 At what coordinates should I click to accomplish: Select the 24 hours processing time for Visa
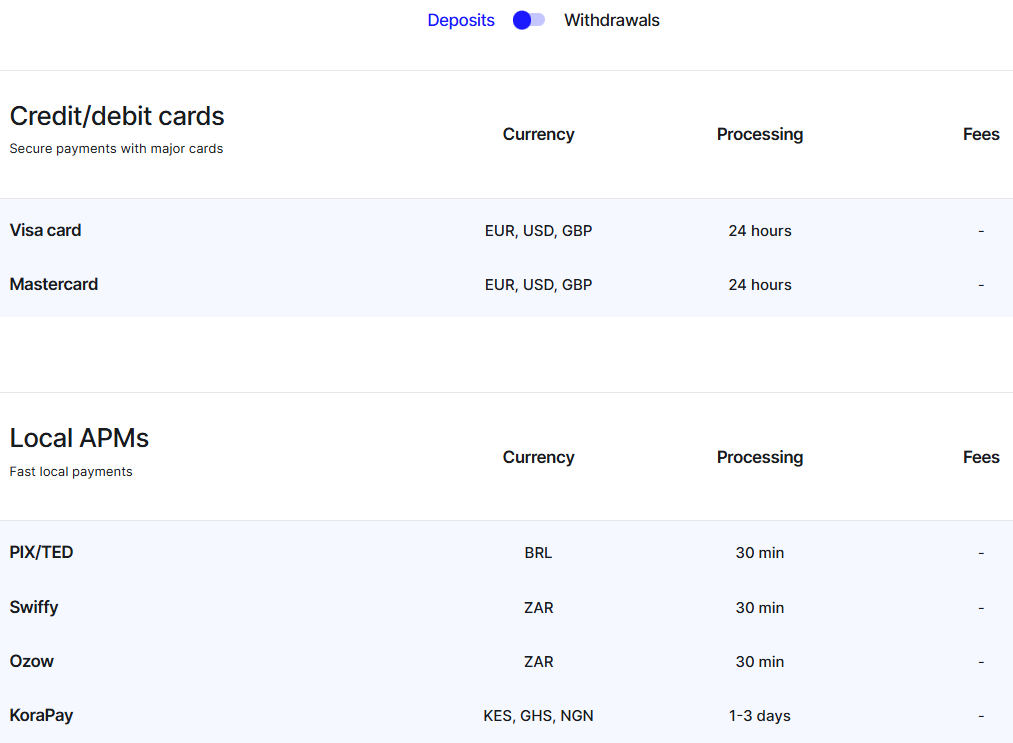tap(760, 230)
